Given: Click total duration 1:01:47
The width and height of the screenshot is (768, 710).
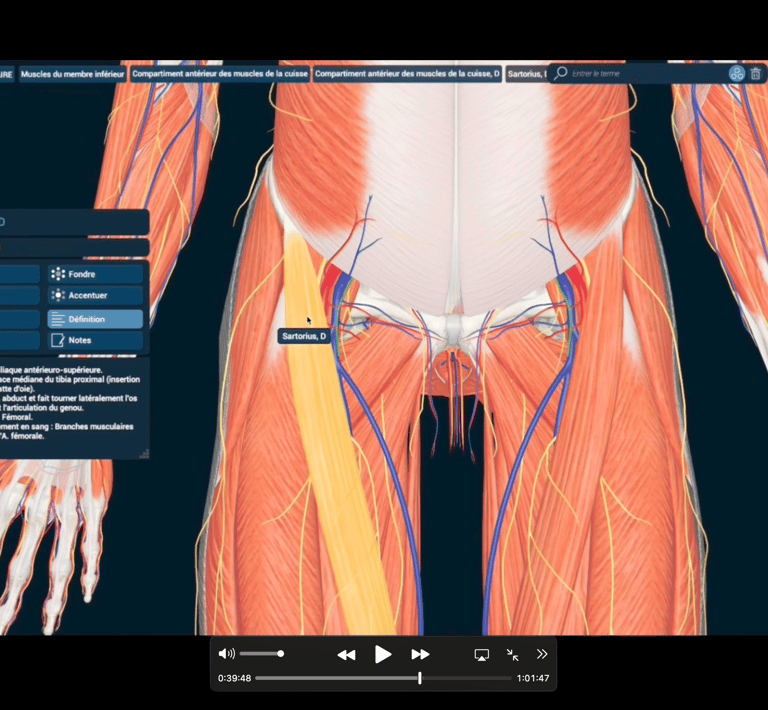Looking at the screenshot, I should pos(533,678).
